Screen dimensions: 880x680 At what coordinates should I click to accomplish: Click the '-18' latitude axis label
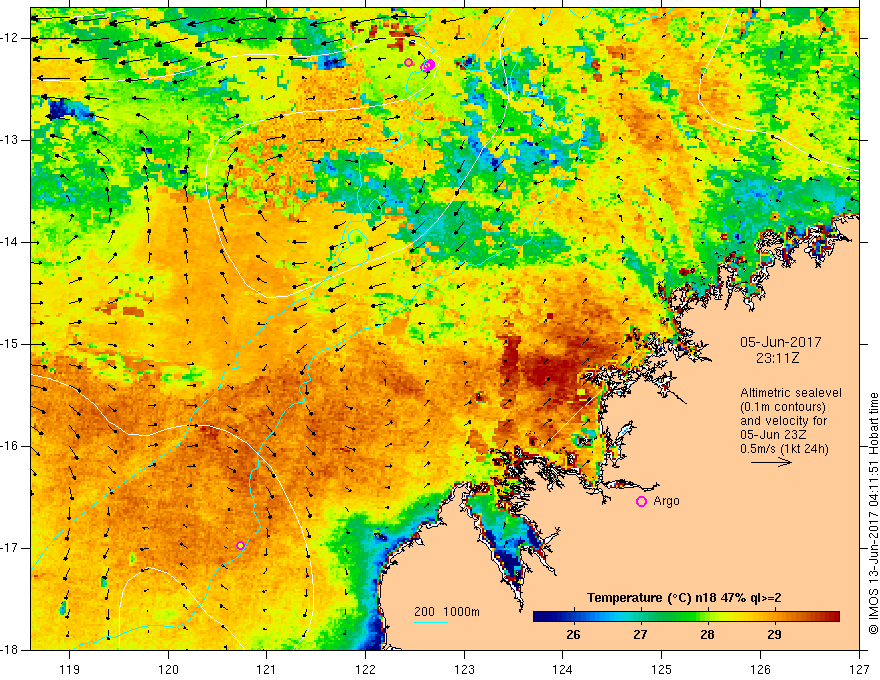pos(11,650)
